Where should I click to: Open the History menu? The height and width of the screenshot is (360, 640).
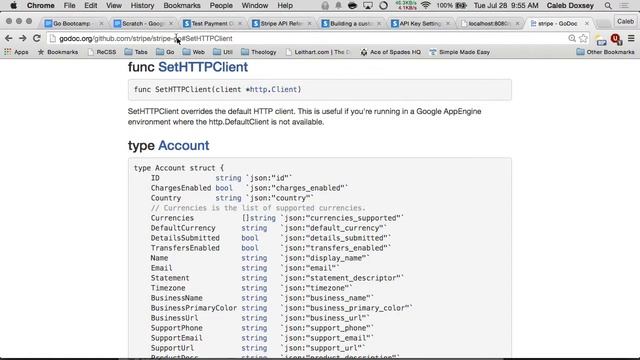pos(142,6)
